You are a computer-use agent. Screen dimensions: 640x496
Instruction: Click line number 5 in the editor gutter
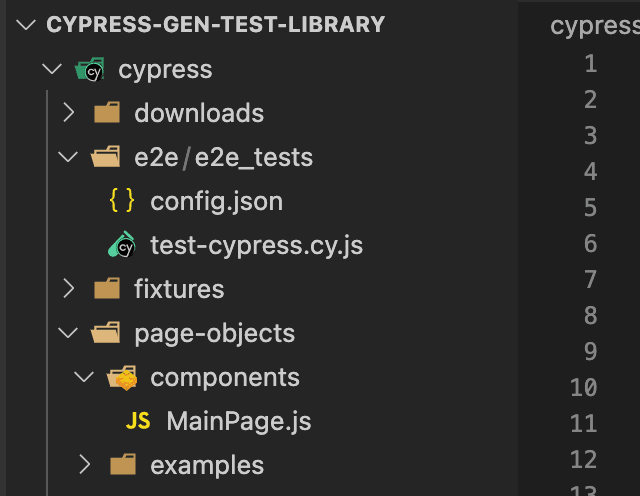coord(590,207)
